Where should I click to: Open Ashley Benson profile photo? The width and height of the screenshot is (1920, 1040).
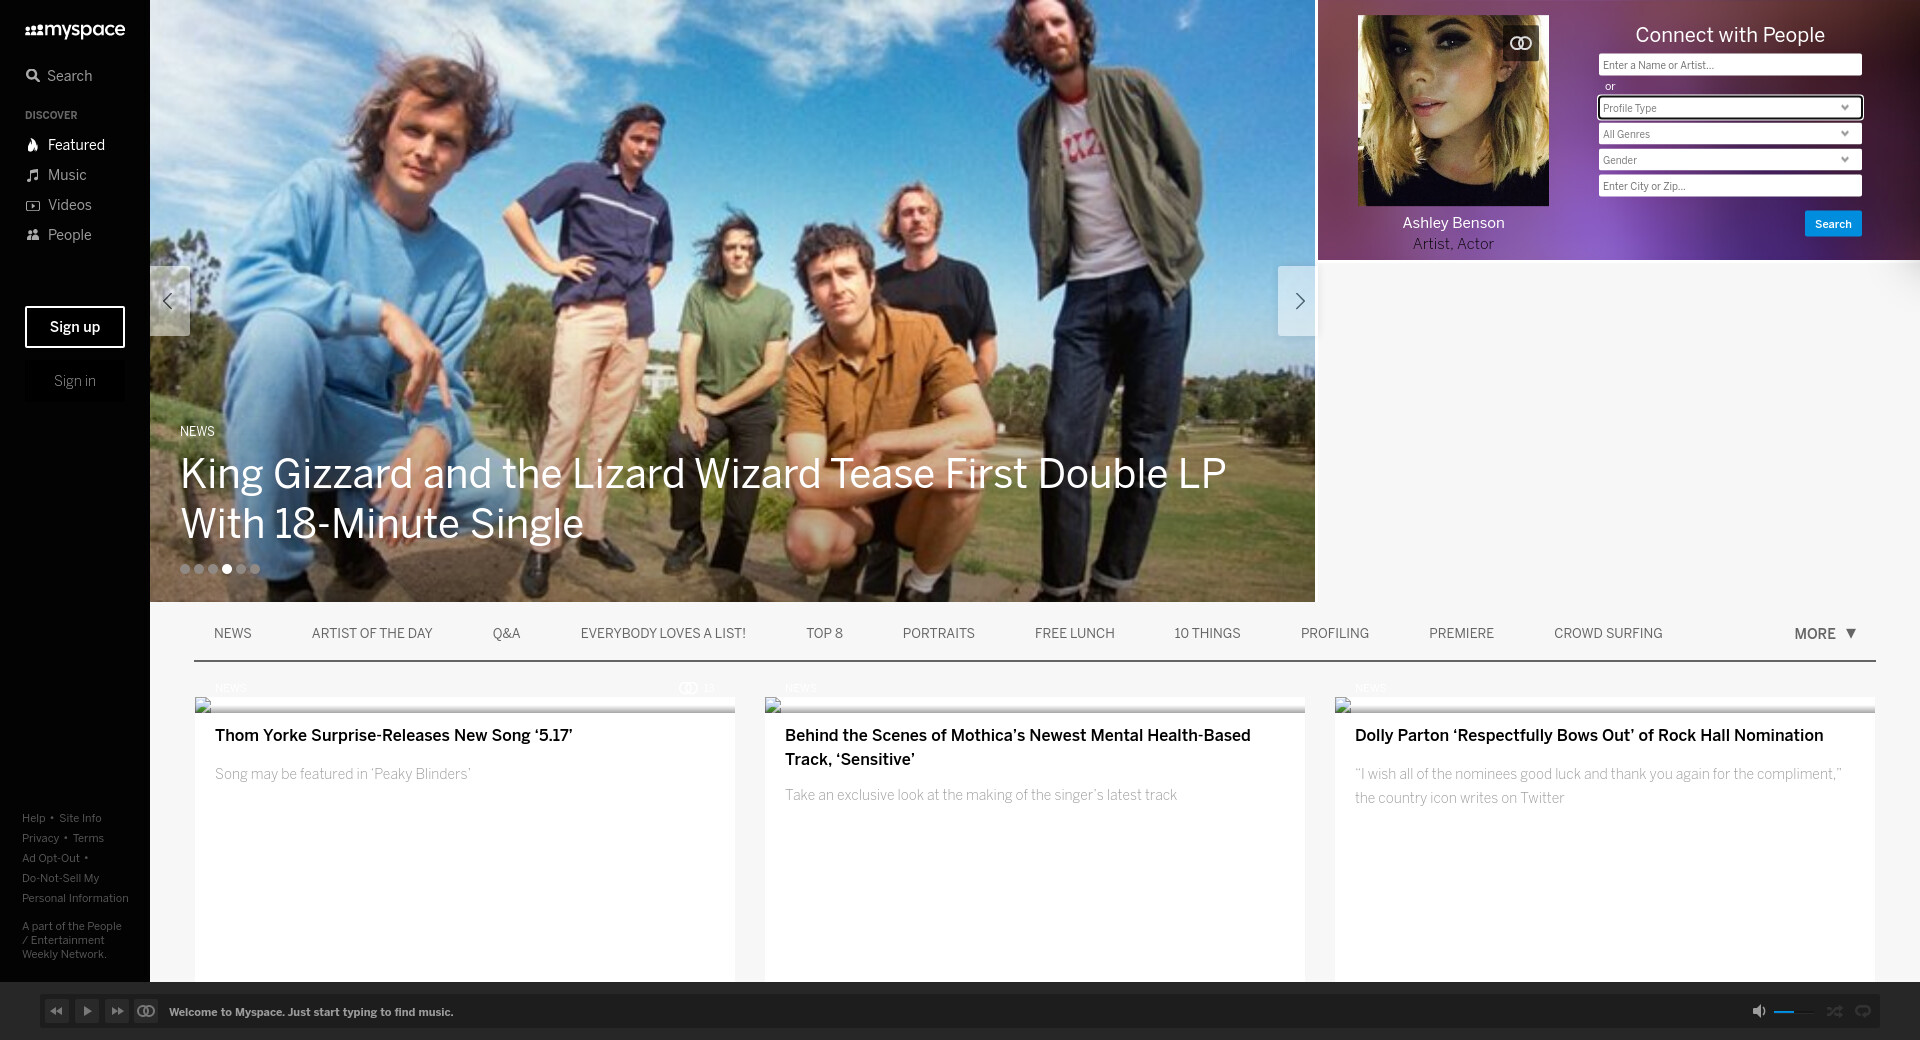click(x=1453, y=110)
